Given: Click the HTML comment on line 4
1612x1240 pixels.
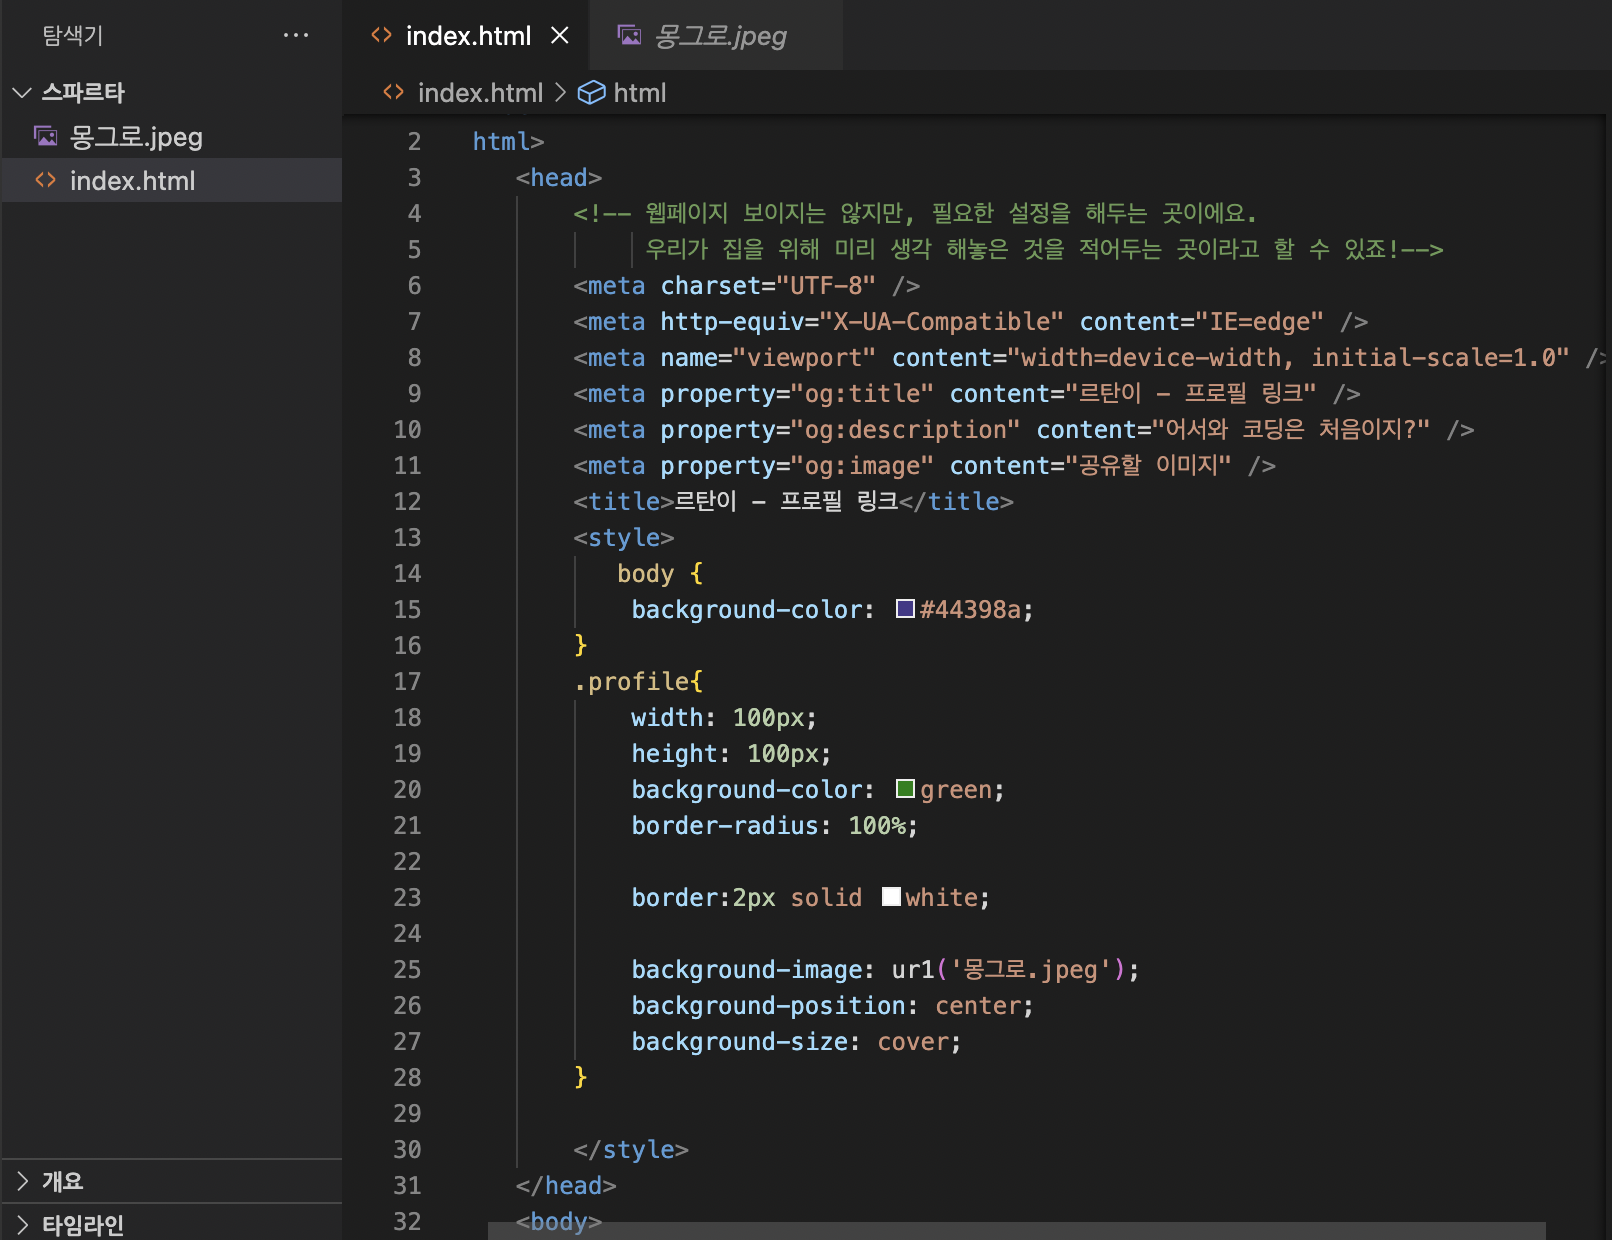Looking at the screenshot, I should click(915, 214).
